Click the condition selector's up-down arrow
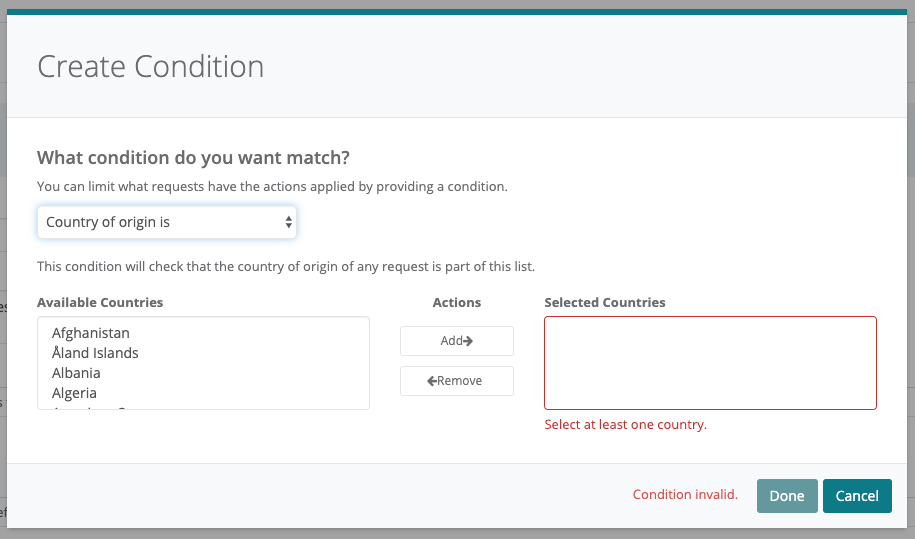This screenshot has height=539, width=915. pyautogui.click(x=289, y=222)
